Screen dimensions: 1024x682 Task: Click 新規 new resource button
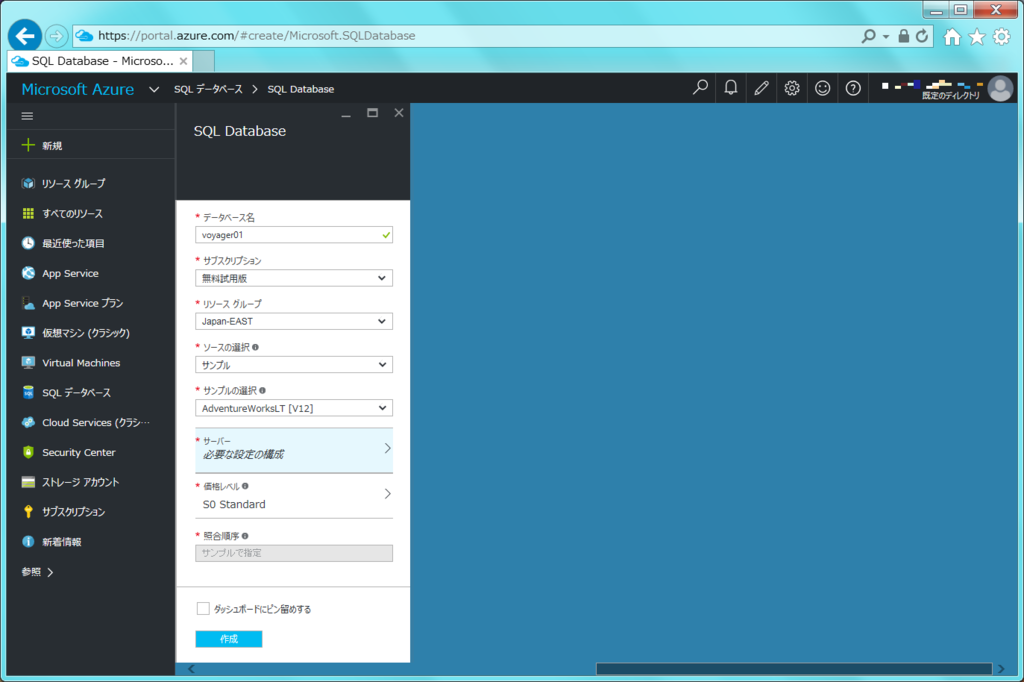42,145
